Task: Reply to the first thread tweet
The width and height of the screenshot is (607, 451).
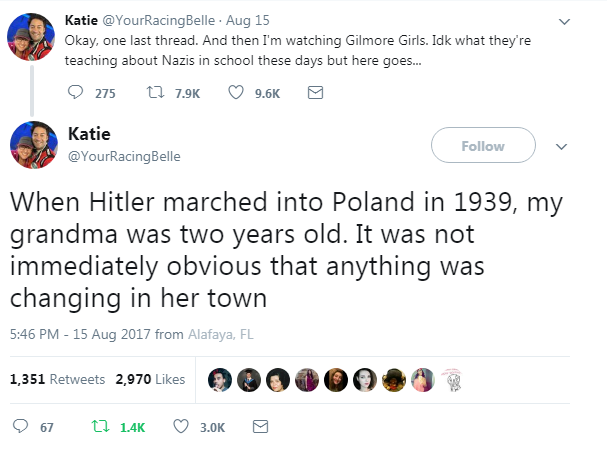Action: click(x=75, y=93)
